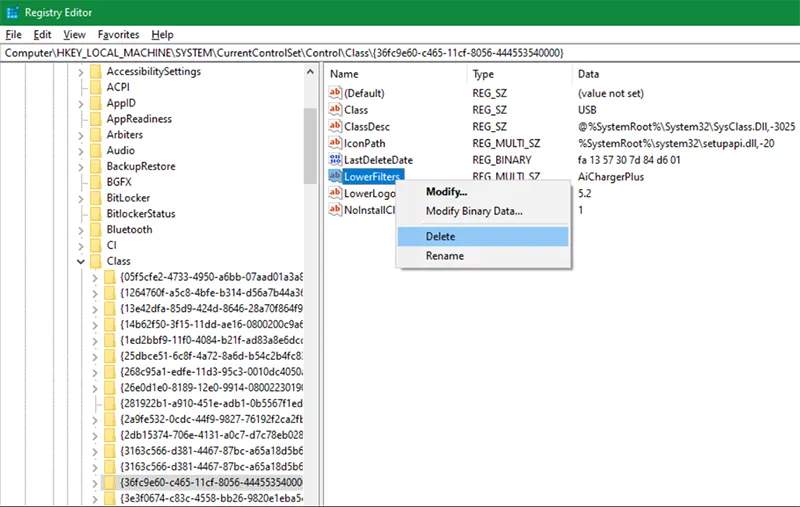The image size is (800, 507).
Task: Sort values by the Type column header
Action: click(x=484, y=74)
